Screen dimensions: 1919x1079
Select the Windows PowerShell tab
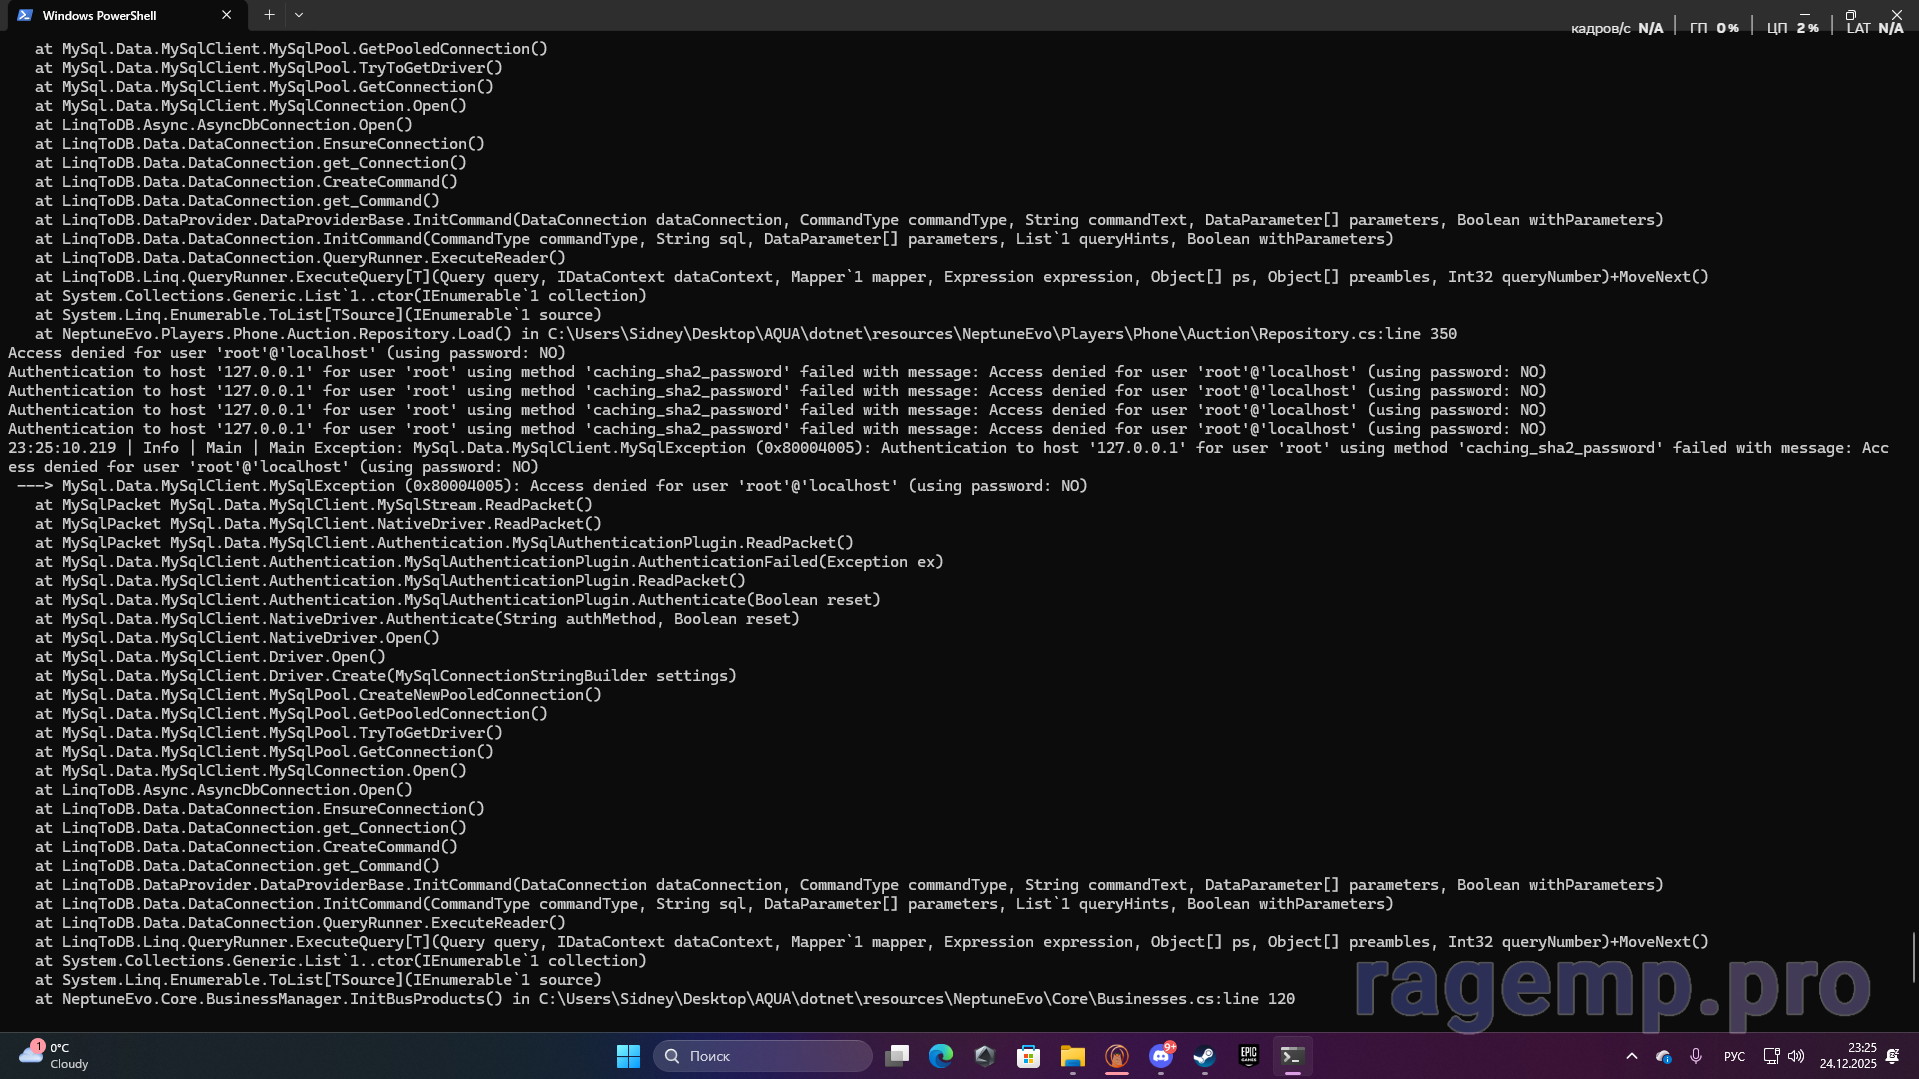point(110,15)
